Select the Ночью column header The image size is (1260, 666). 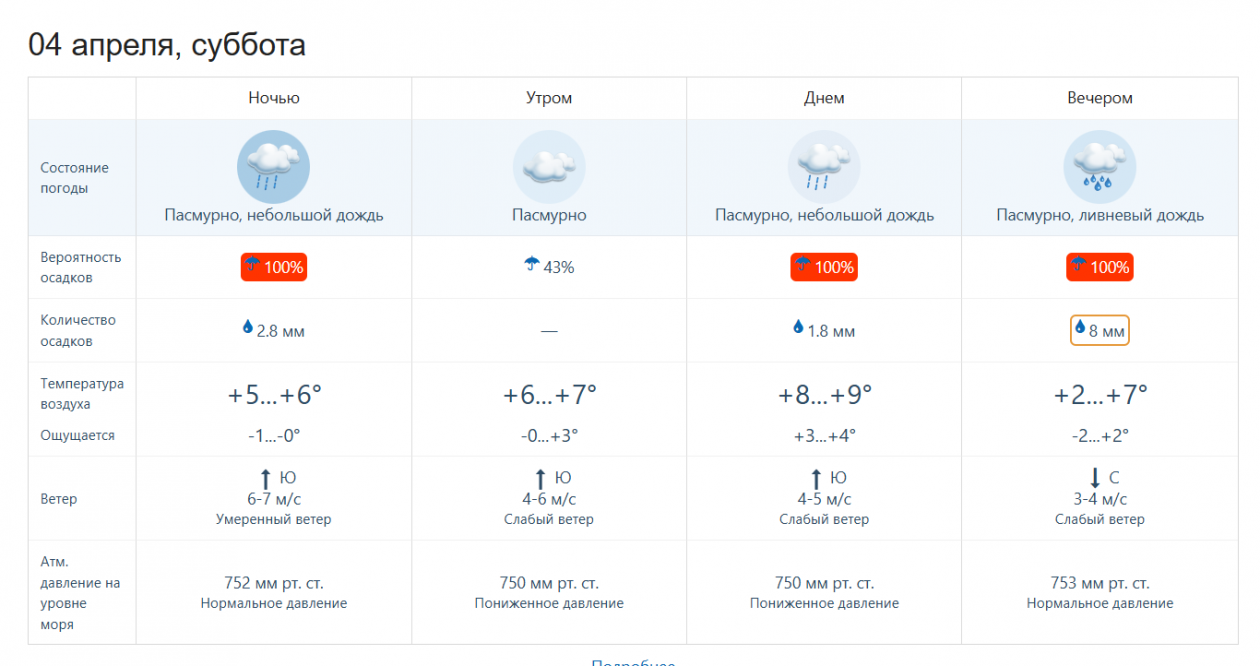click(x=274, y=98)
